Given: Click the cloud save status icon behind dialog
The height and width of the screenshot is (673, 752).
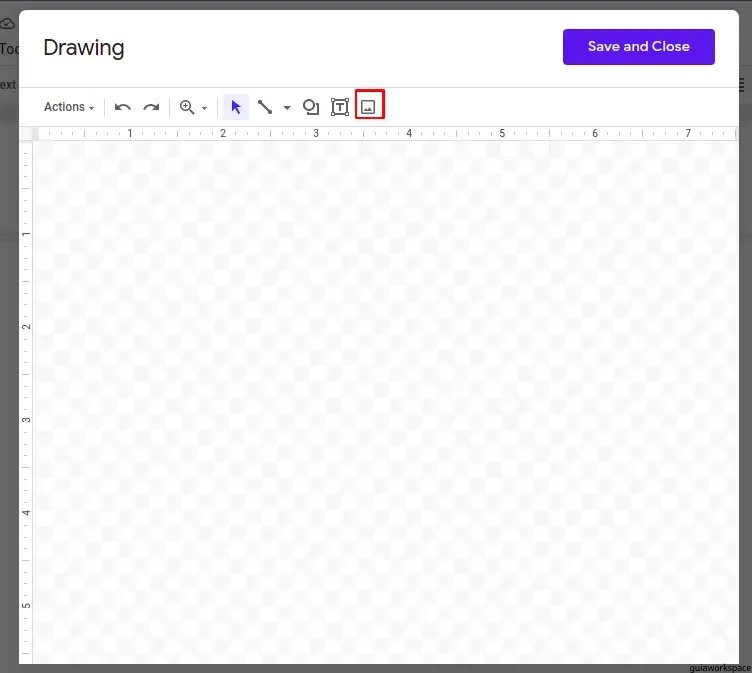Looking at the screenshot, I should point(7,24).
